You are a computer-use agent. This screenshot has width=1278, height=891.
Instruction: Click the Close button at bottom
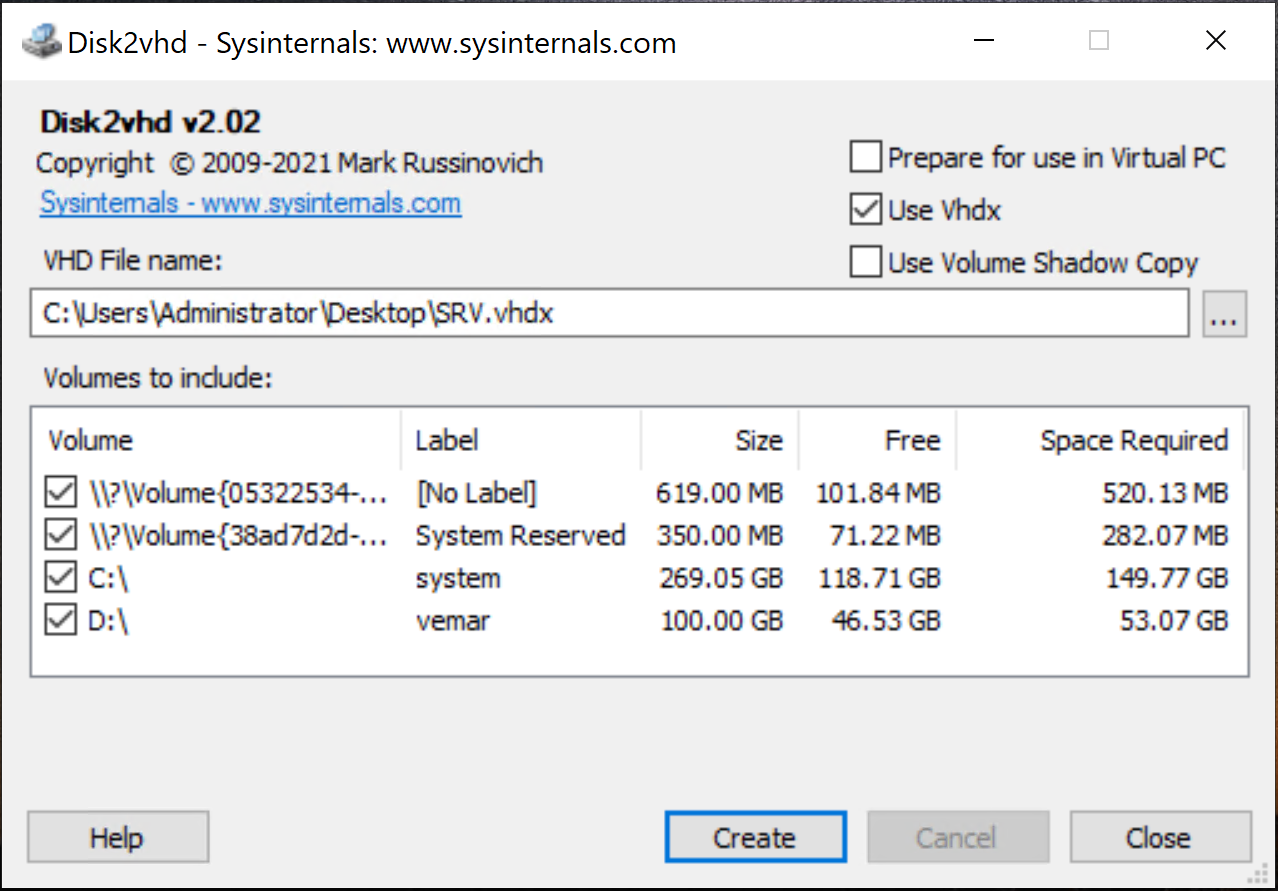[1159, 837]
